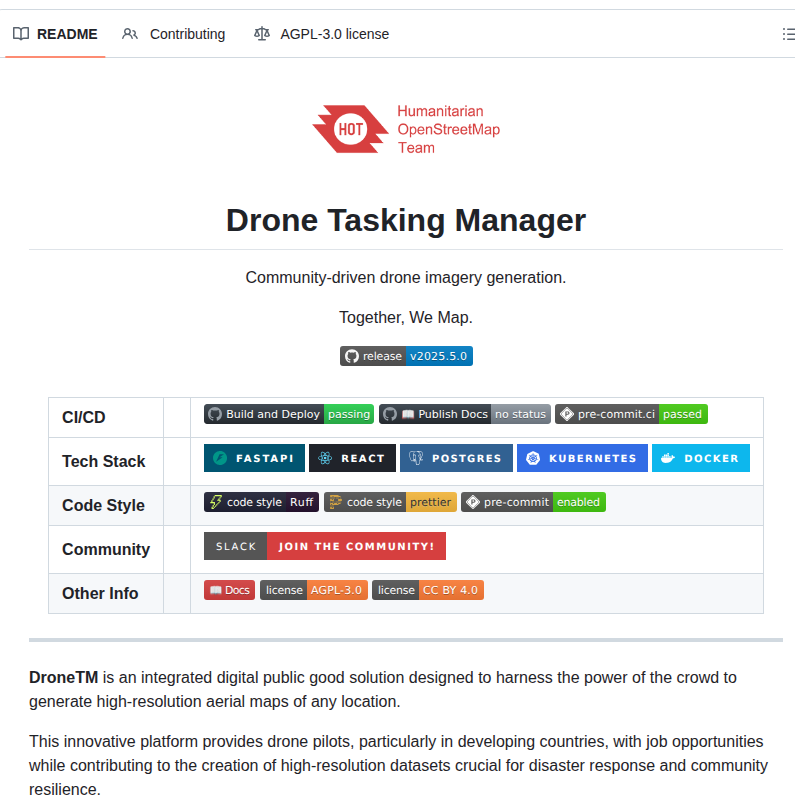Switch to the AGPL-3.0 license tab
This screenshot has width=795, height=795.
tap(321, 34)
